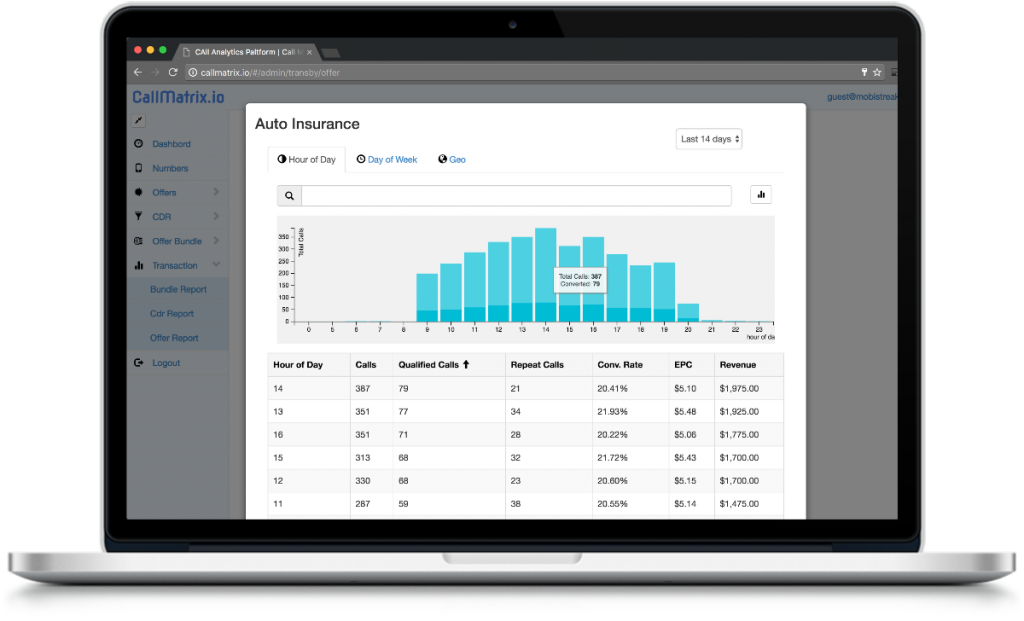The height and width of the screenshot is (621, 1024).
Task: Click the pin icon above Dashboard
Action: tap(137, 119)
